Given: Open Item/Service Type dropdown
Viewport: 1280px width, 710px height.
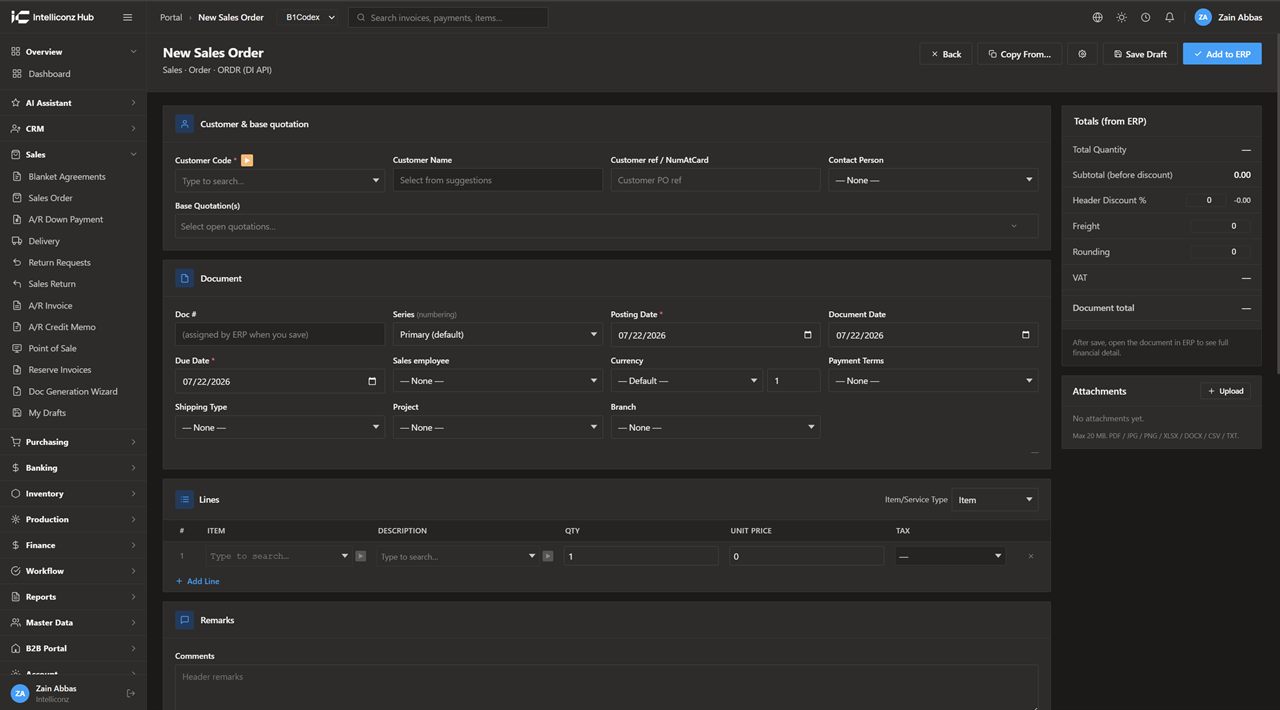Looking at the screenshot, I should pyautogui.click(x=995, y=500).
